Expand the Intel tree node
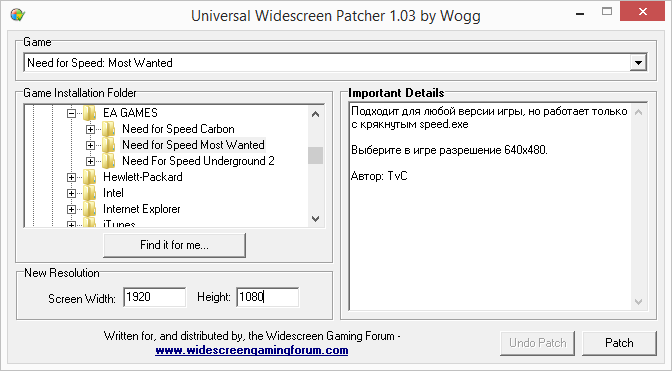This screenshot has width=672, height=371. point(72,194)
